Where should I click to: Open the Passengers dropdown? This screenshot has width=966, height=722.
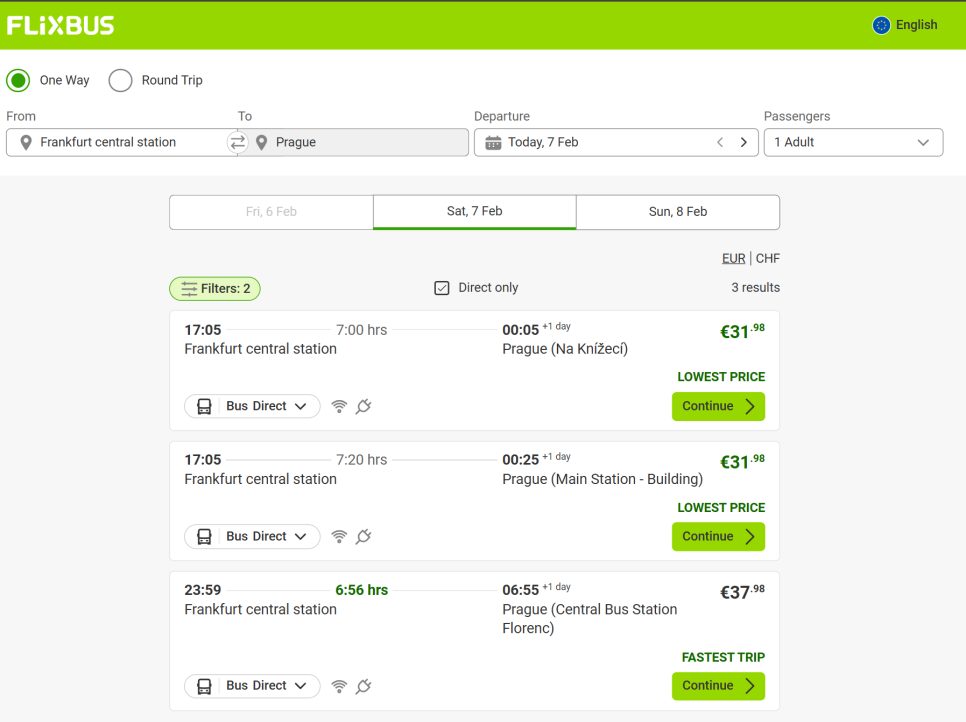point(853,142)
